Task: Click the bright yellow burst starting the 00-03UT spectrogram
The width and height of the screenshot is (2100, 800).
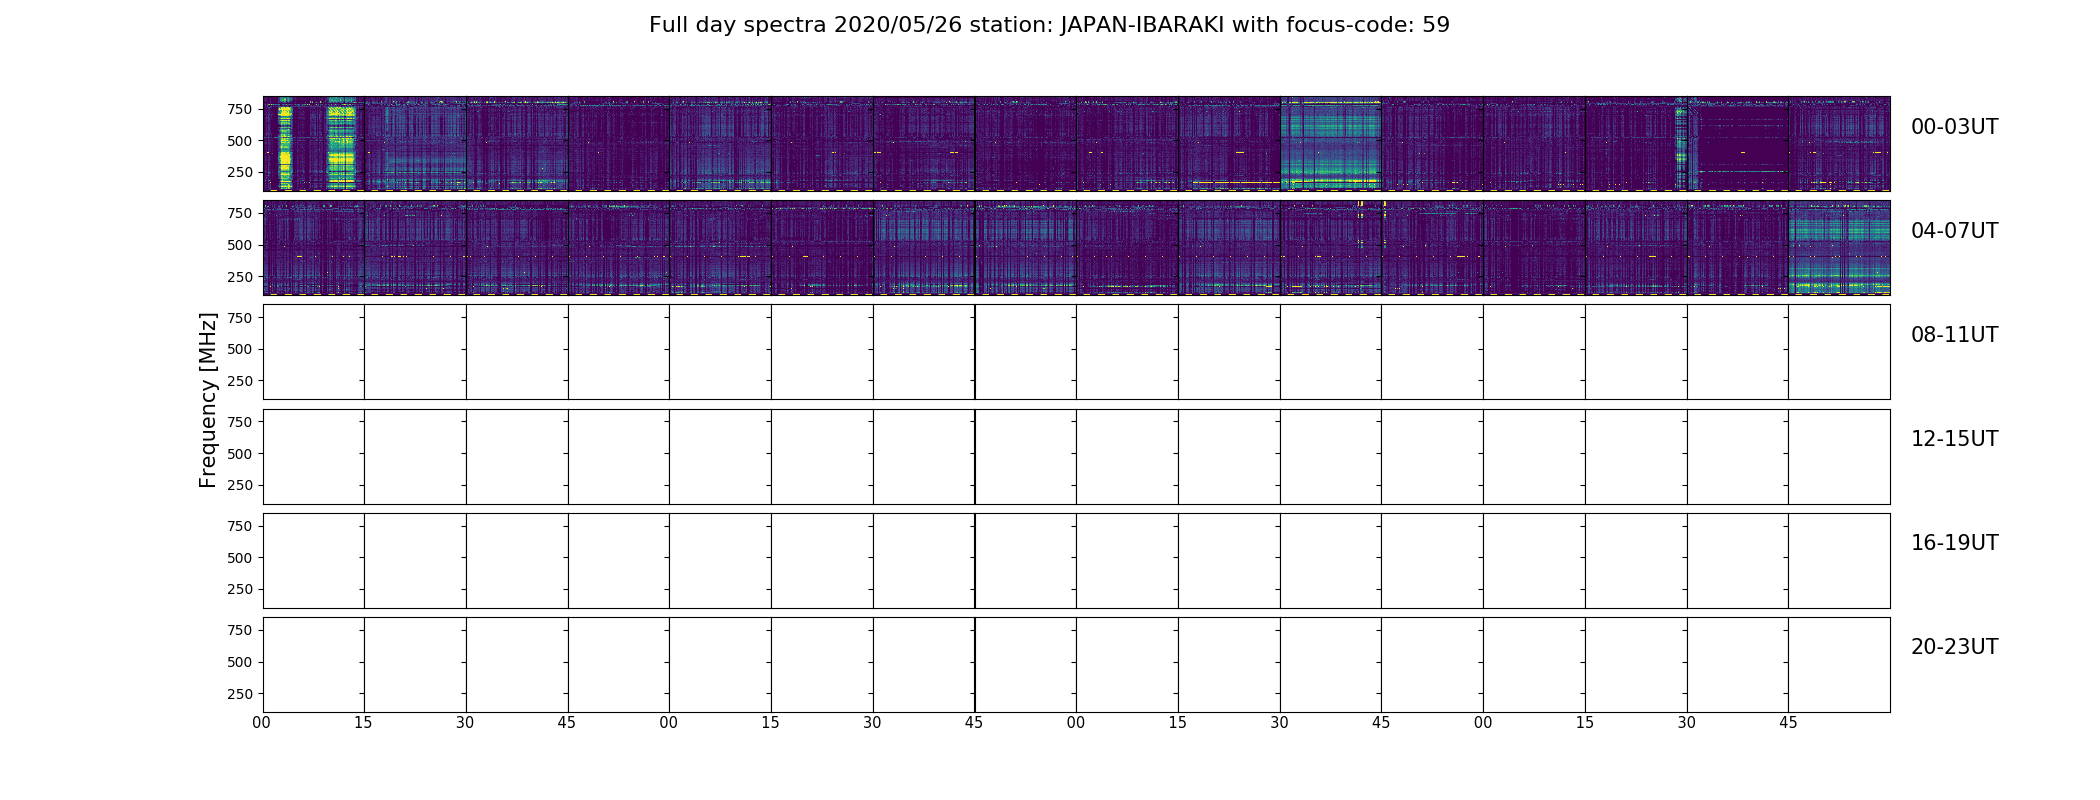Action: tap(285, 144)
